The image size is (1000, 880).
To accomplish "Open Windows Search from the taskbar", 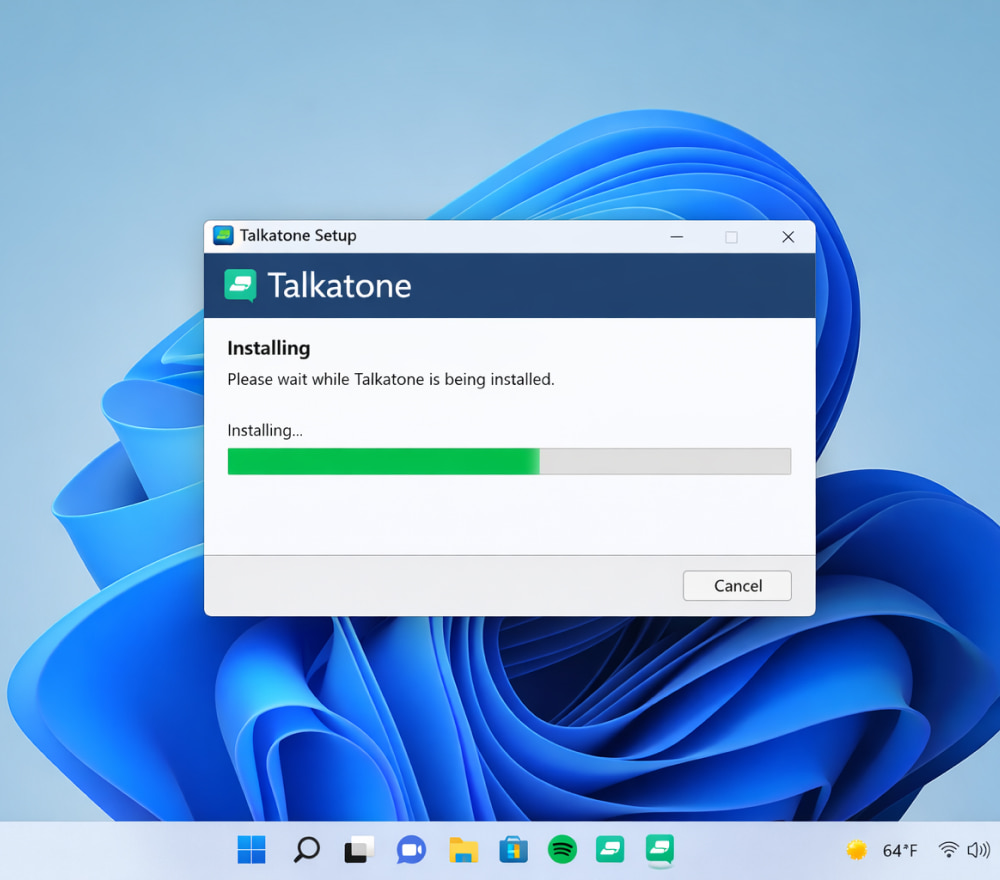I will [x=305, y=849].
